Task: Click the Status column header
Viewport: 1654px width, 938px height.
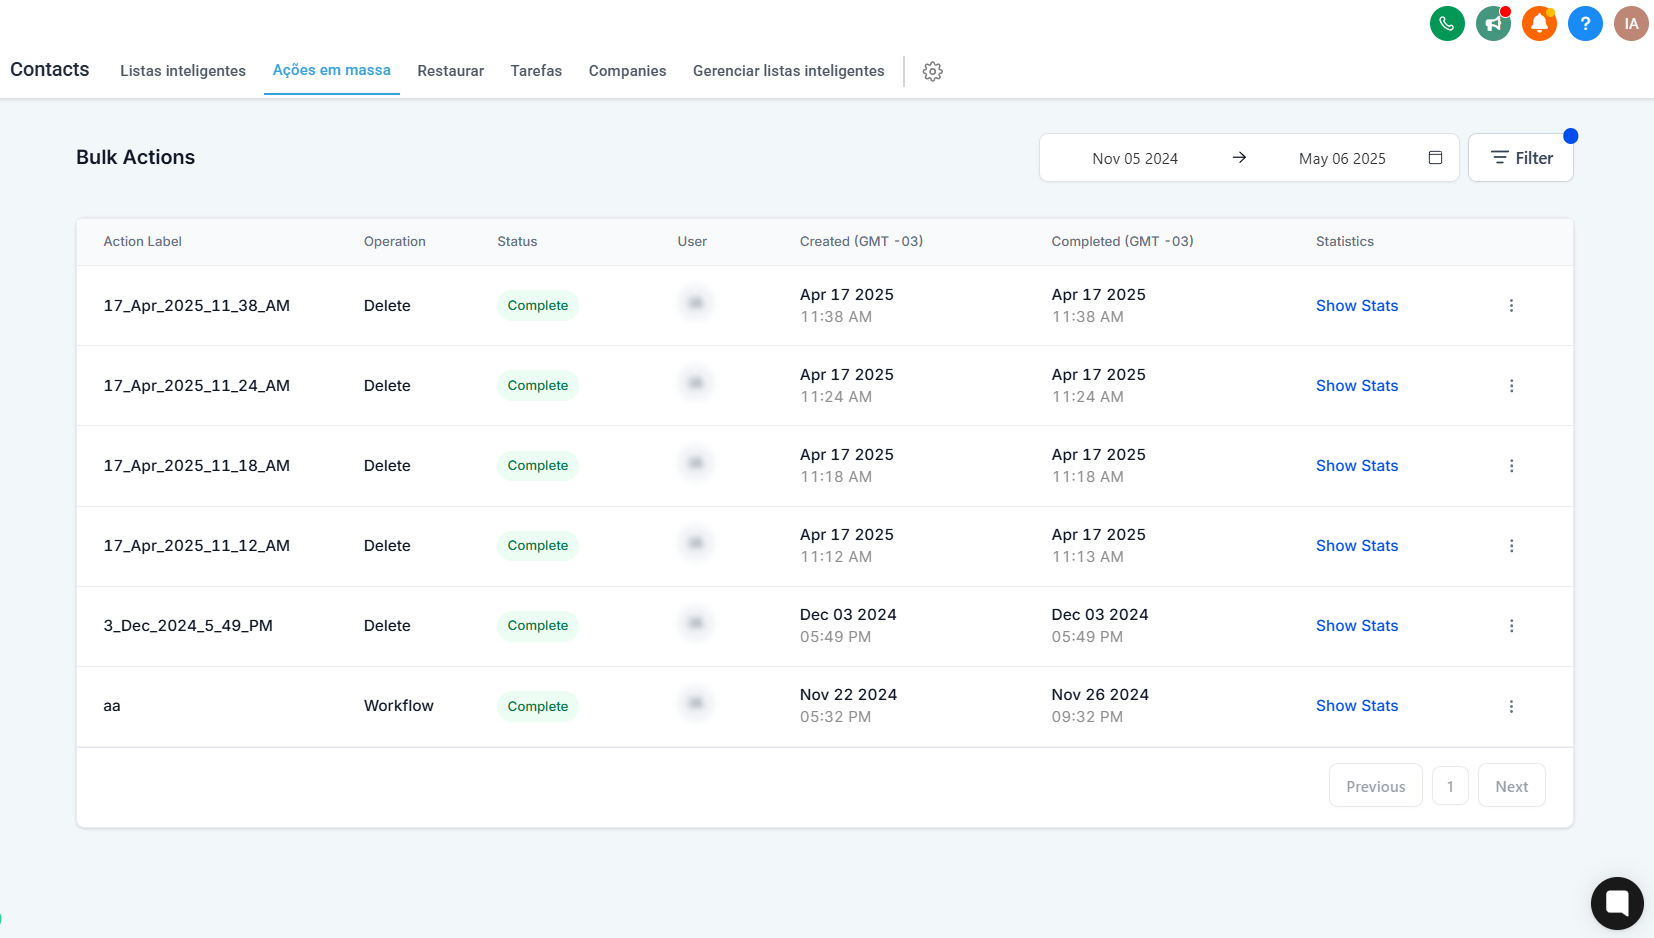Action: pyautogui.click(x=517, y=241)
